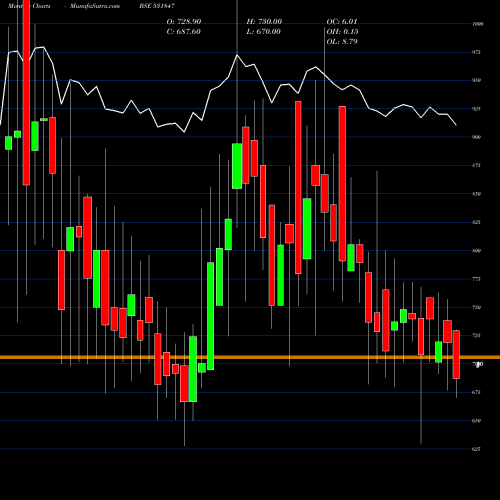Click the OC: 6.01 reading

[342, 21]
